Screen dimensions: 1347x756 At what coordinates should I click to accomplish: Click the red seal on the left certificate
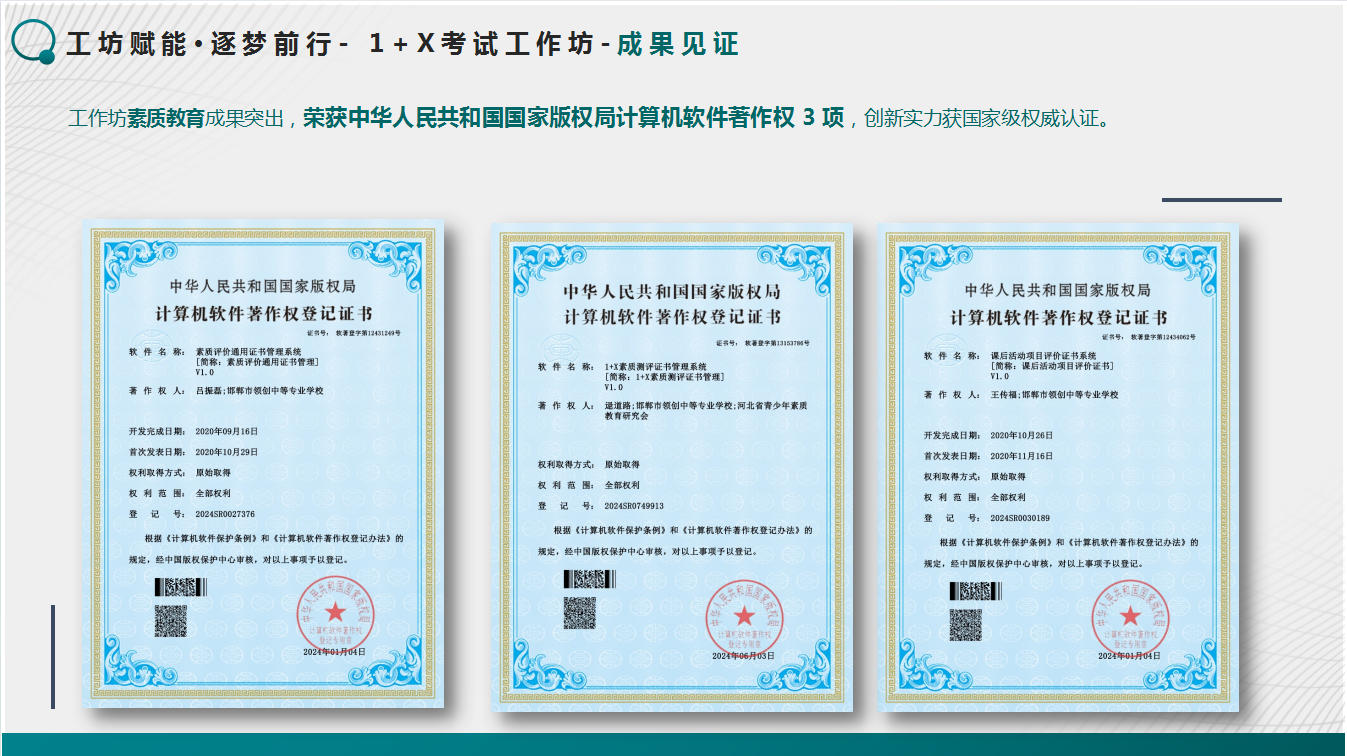tap(334, 612)
